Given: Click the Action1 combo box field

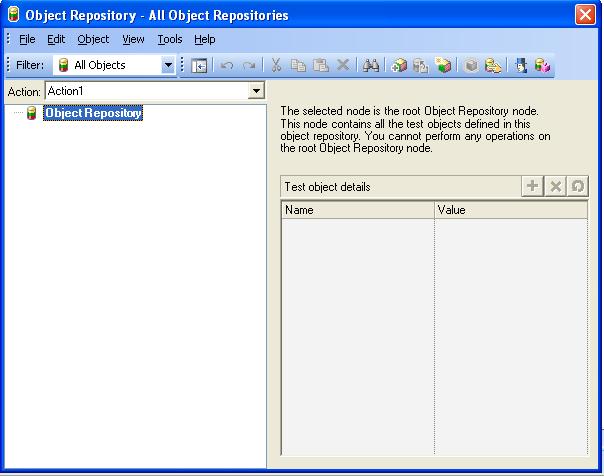Looking at the screenshot, I should click(x=155, y=91).
